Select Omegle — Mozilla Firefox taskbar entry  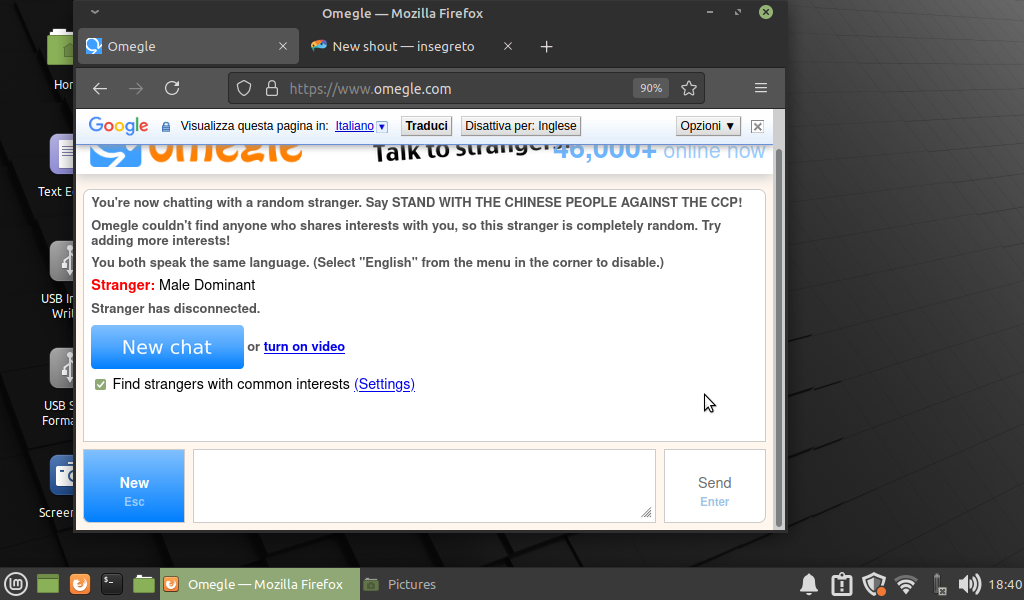tap(259, 584)
